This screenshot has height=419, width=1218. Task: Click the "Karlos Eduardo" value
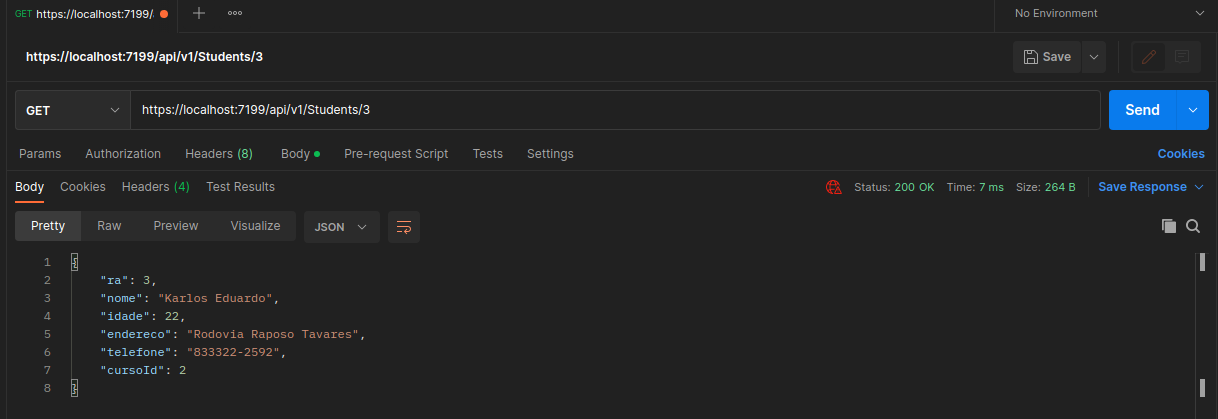pos(216,298)
